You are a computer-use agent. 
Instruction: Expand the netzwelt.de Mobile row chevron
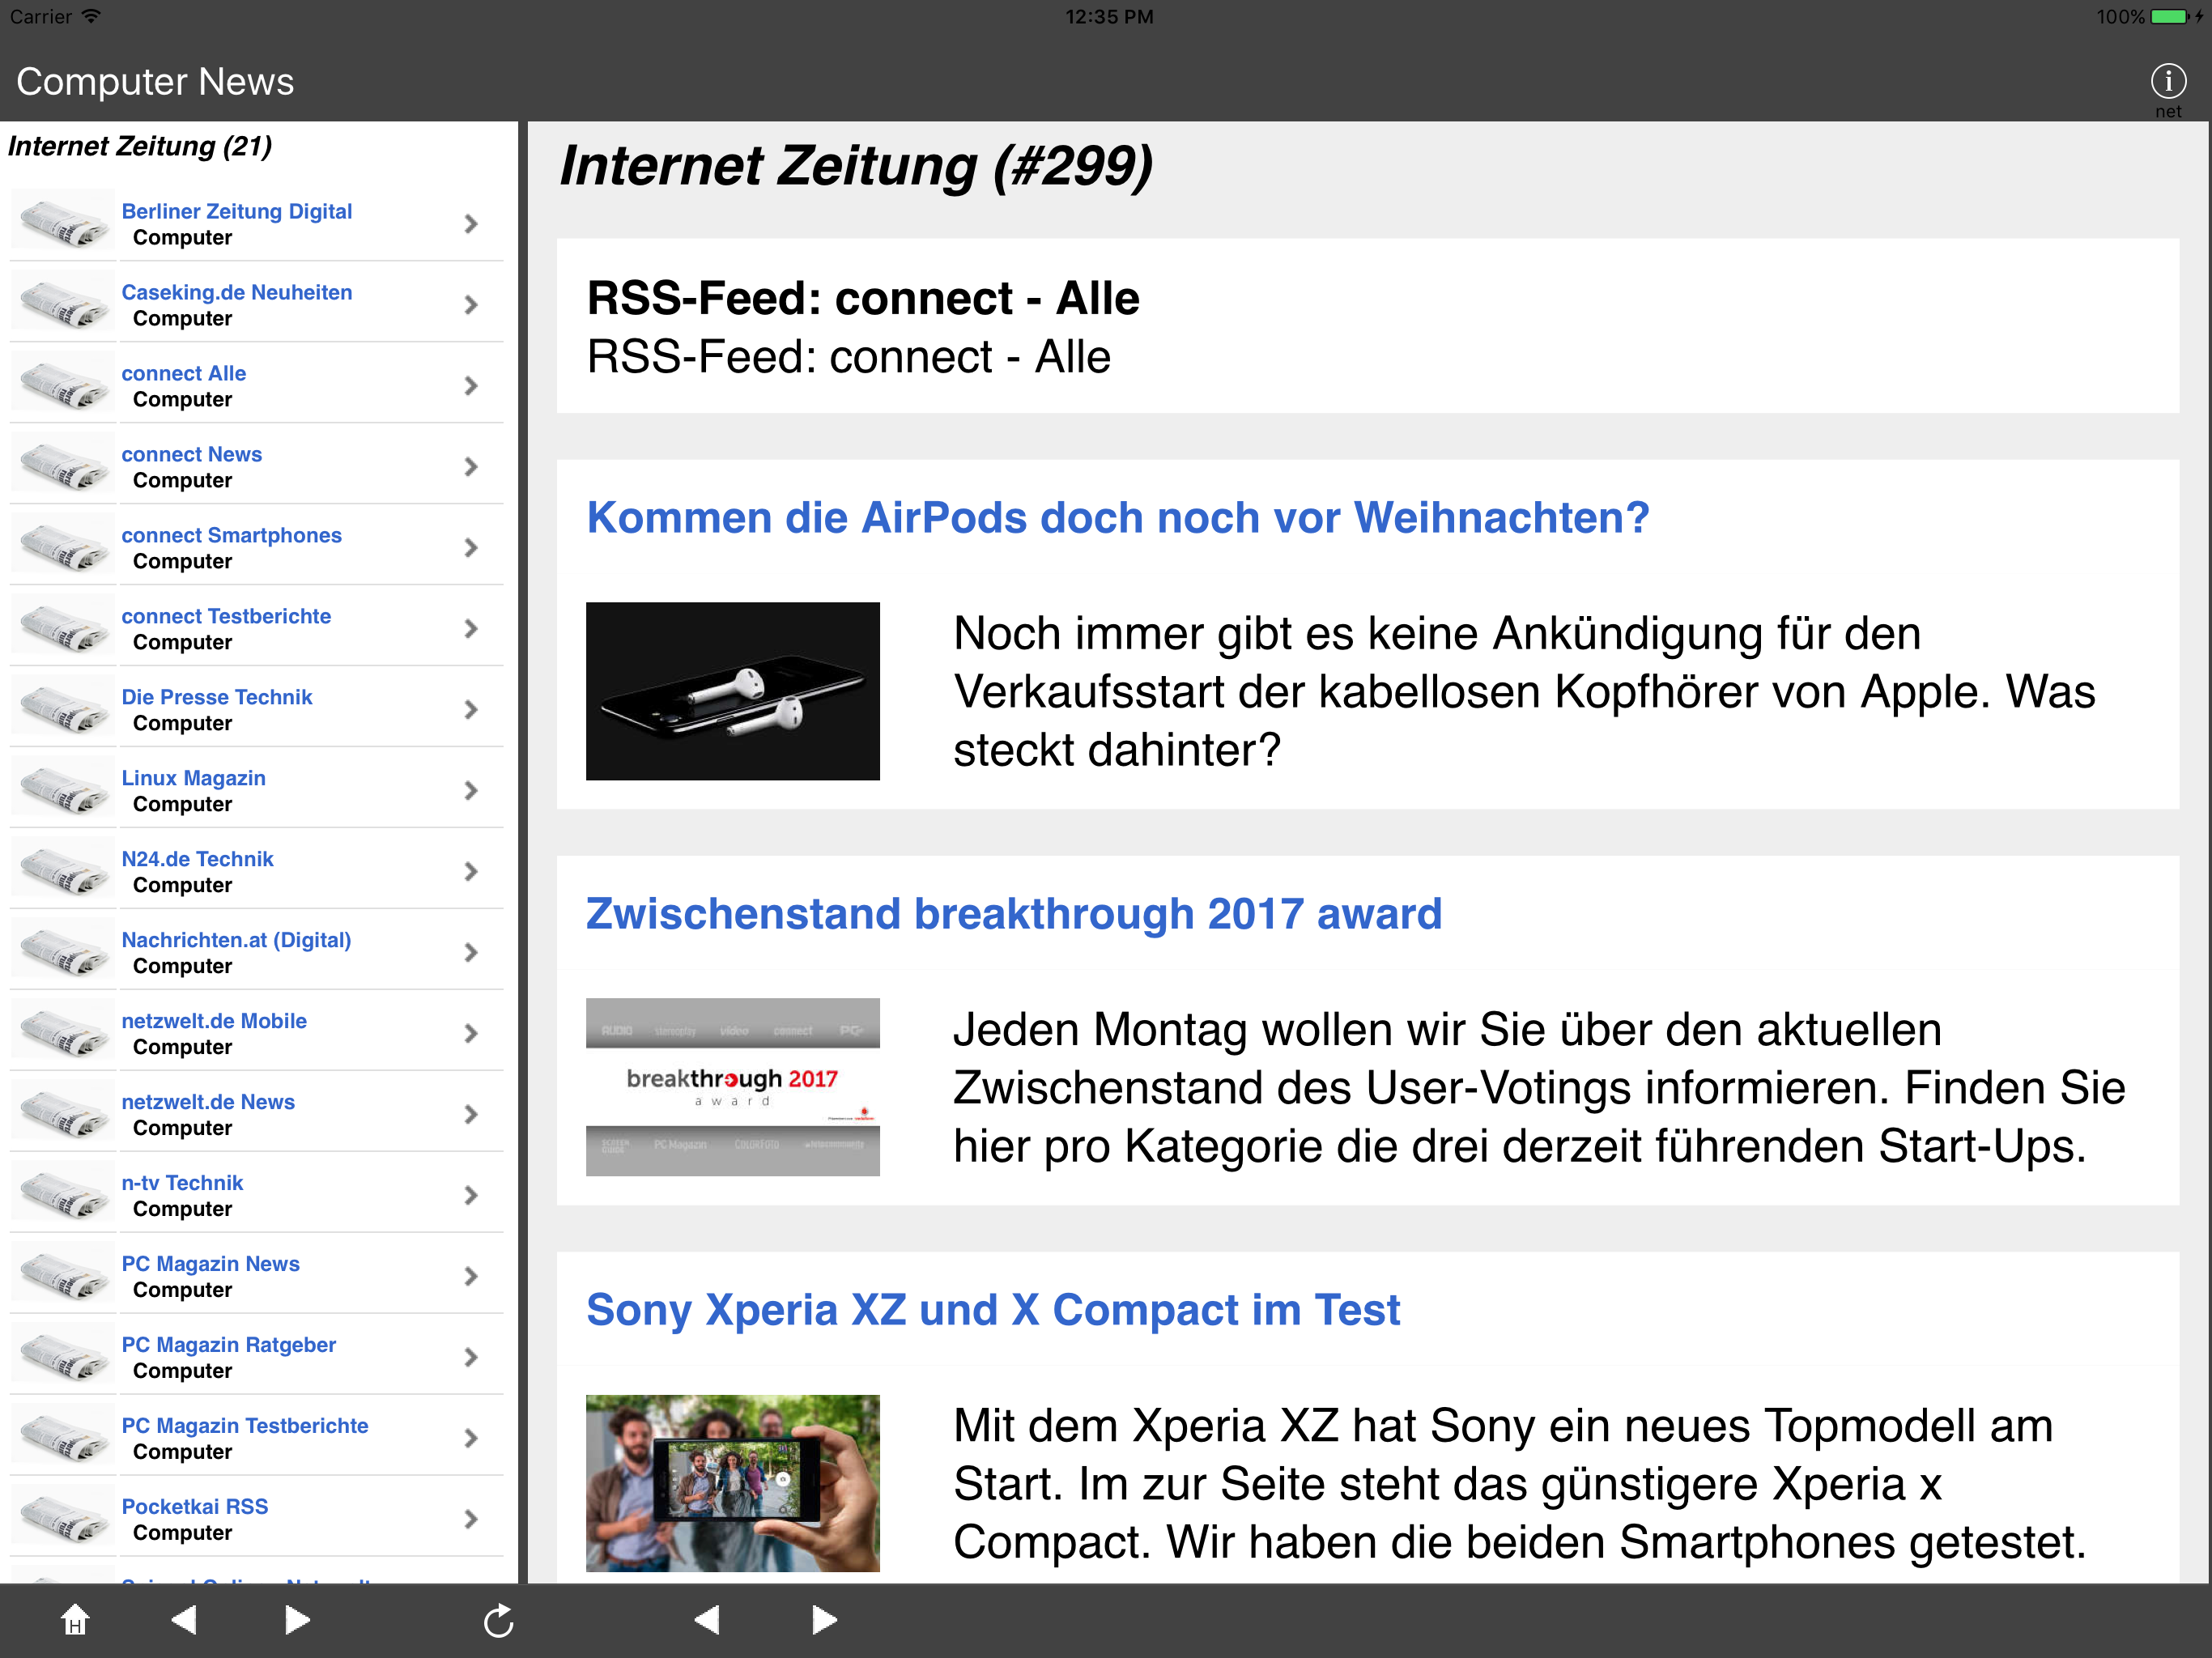click(x=471, y=1033)
